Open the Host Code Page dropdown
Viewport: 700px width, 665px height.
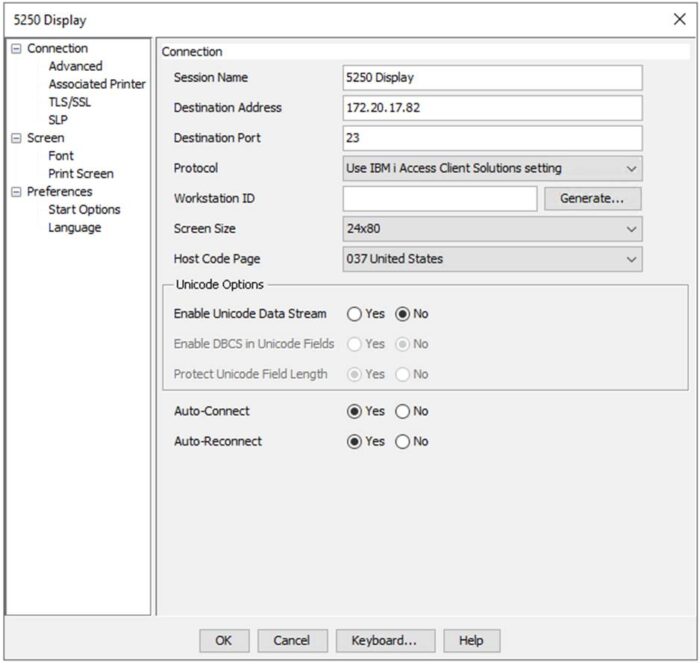click(x=492, y=259)
